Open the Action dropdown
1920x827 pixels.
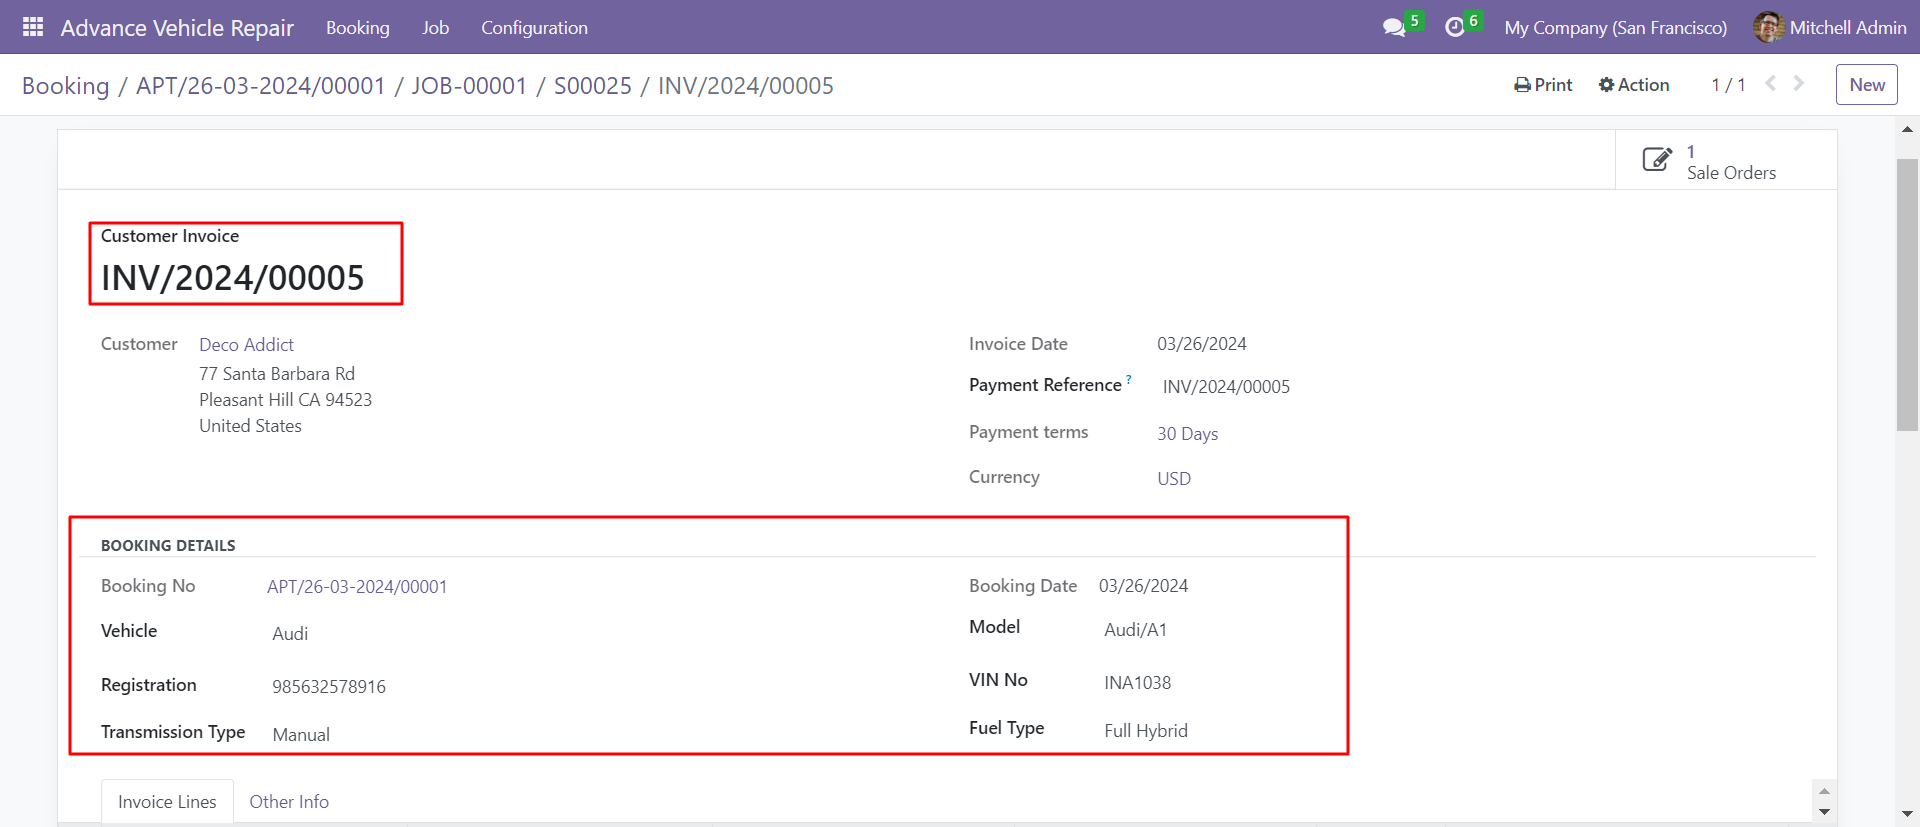(1634, 85)
